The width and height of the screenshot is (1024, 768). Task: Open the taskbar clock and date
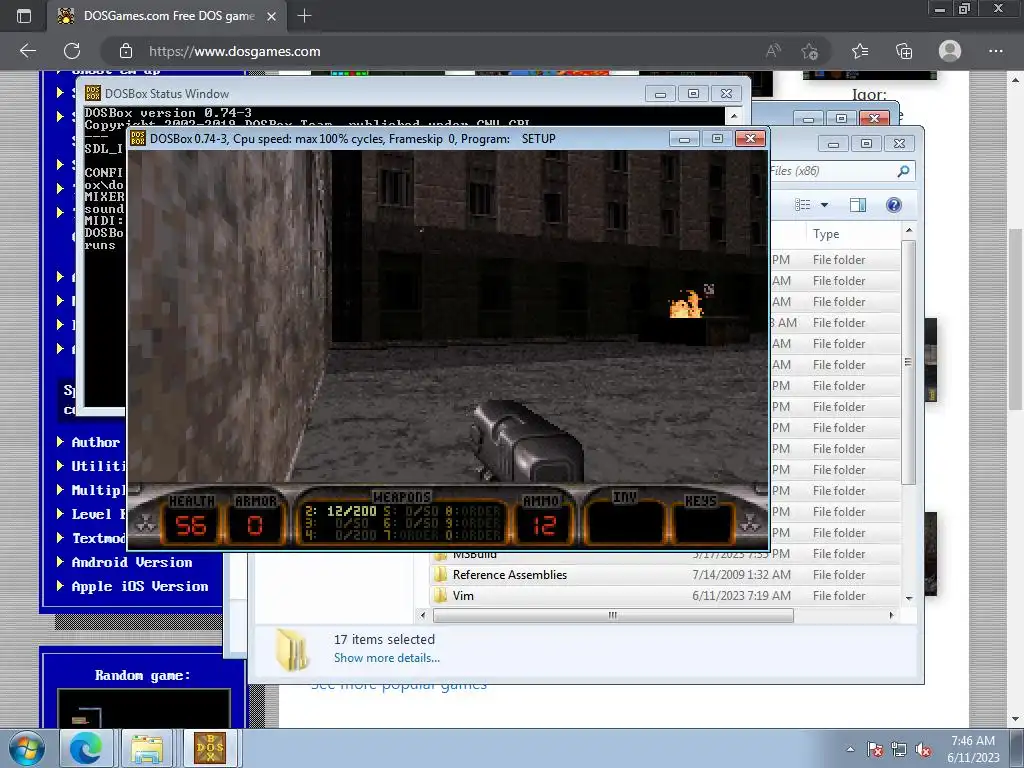[x=973, y=749]
